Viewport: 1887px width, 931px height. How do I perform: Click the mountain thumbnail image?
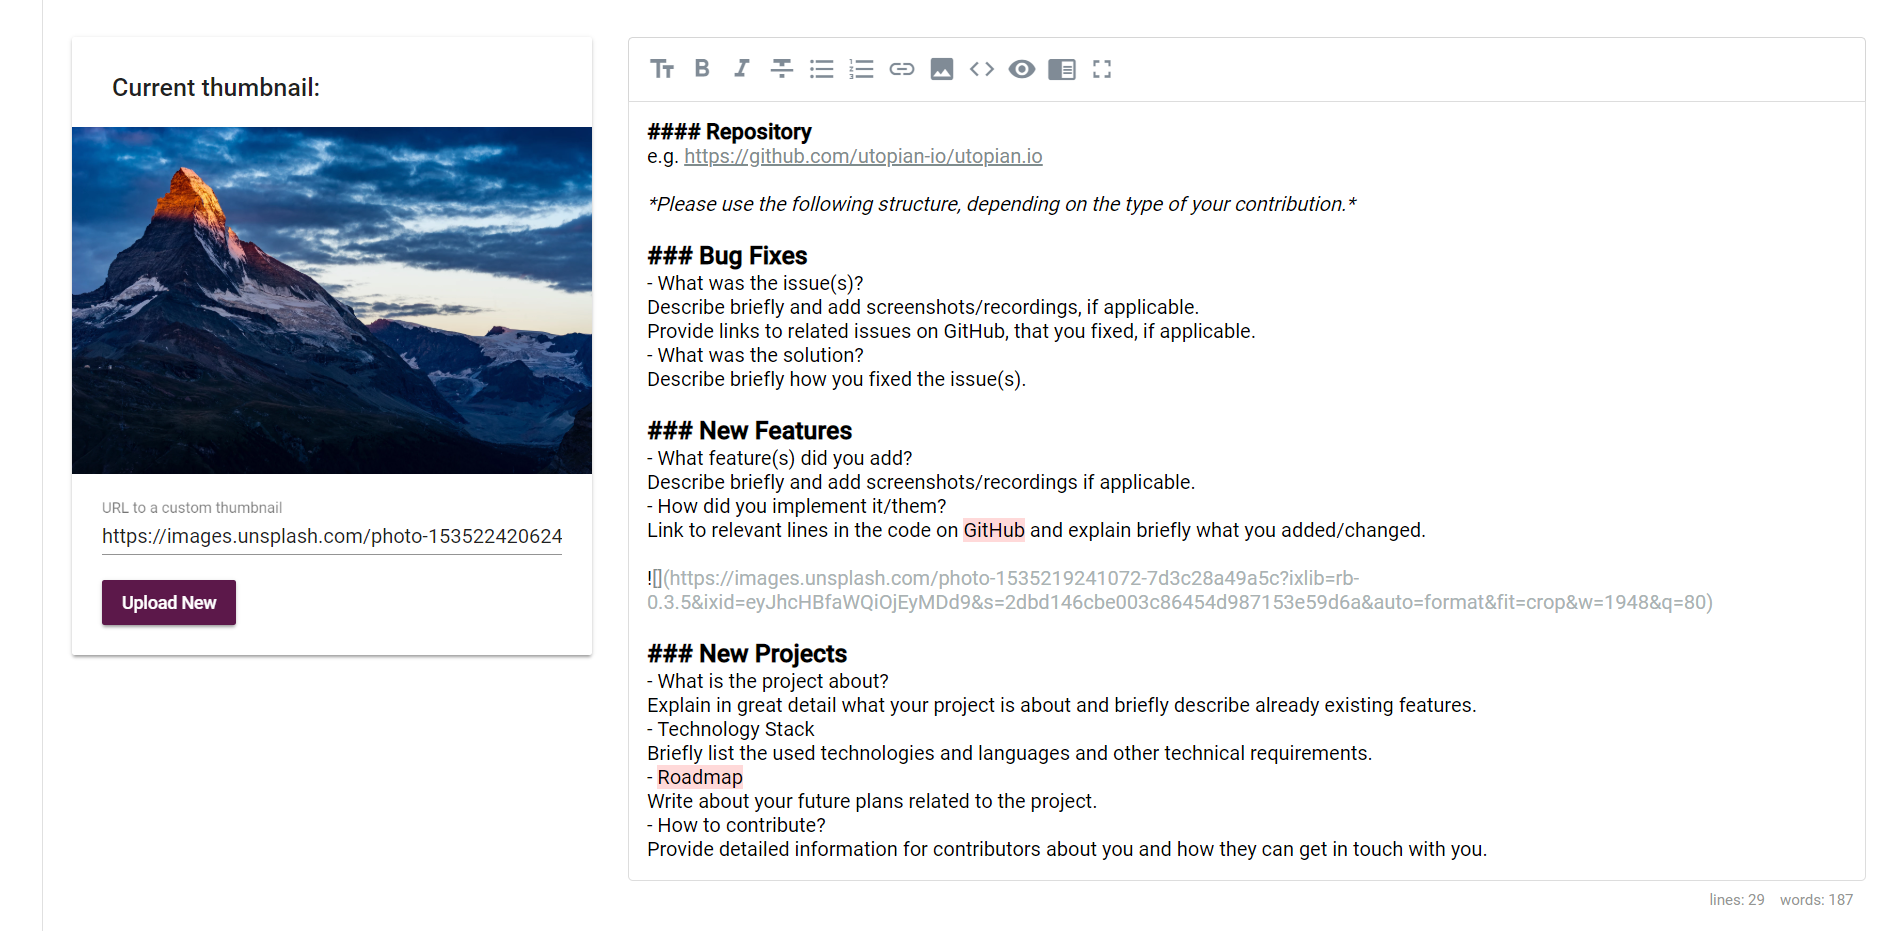[x=332, y=300]
